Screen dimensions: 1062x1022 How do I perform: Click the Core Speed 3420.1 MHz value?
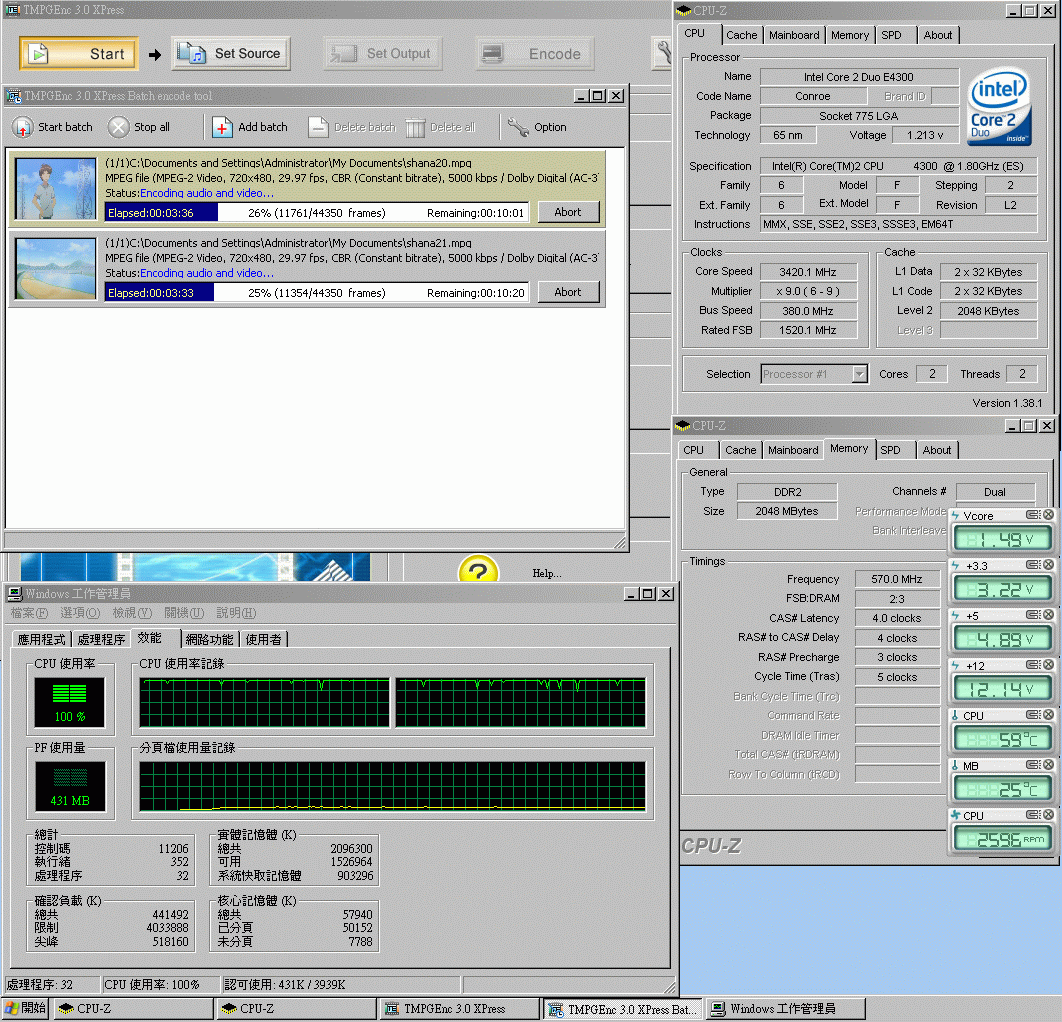pyautogui.click(x=808, y=272)
